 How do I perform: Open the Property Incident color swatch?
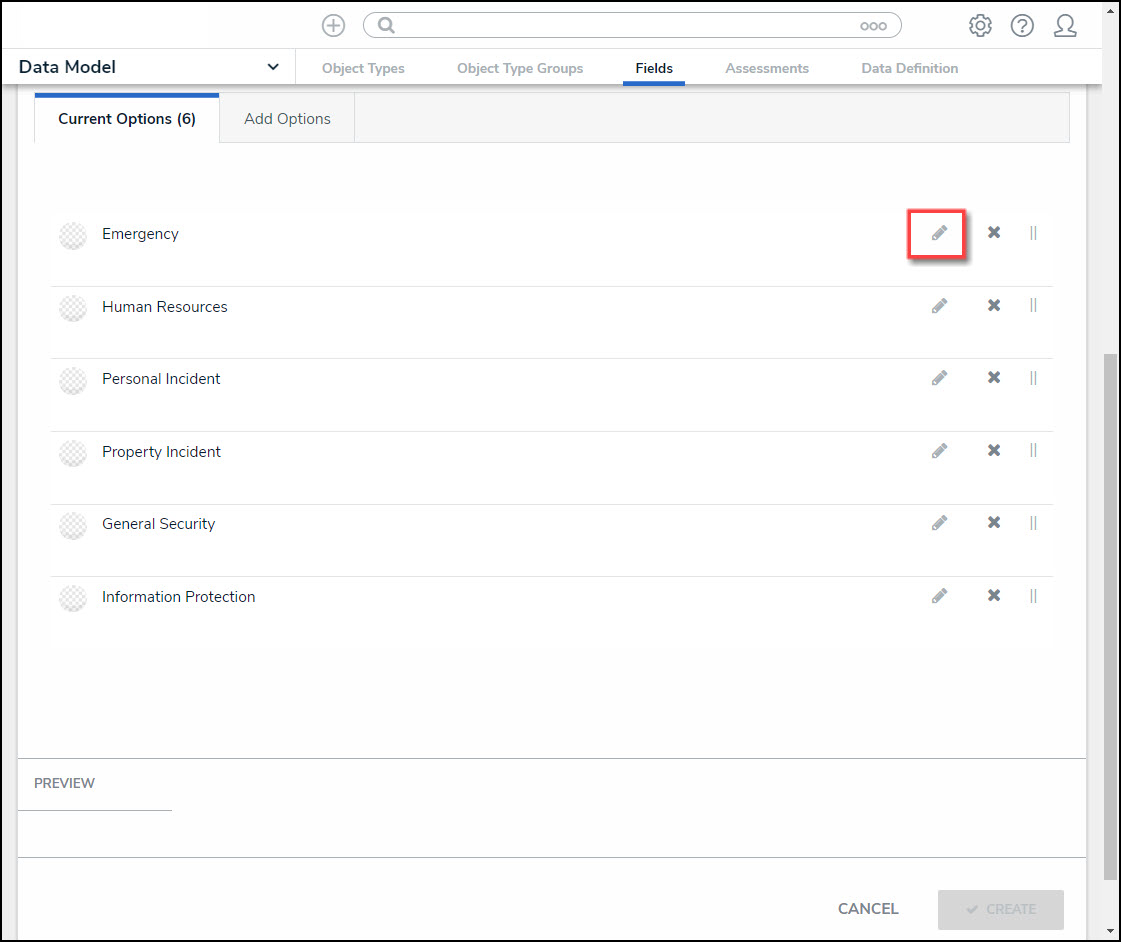tap(73, 453)
